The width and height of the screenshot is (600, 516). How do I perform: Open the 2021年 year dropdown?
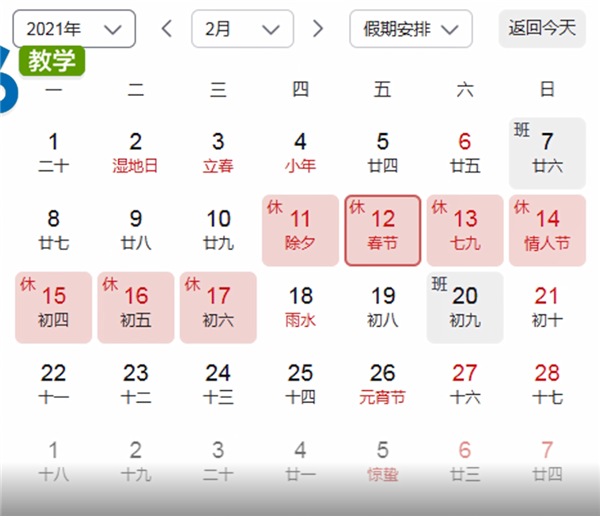(x=74, y=29)
